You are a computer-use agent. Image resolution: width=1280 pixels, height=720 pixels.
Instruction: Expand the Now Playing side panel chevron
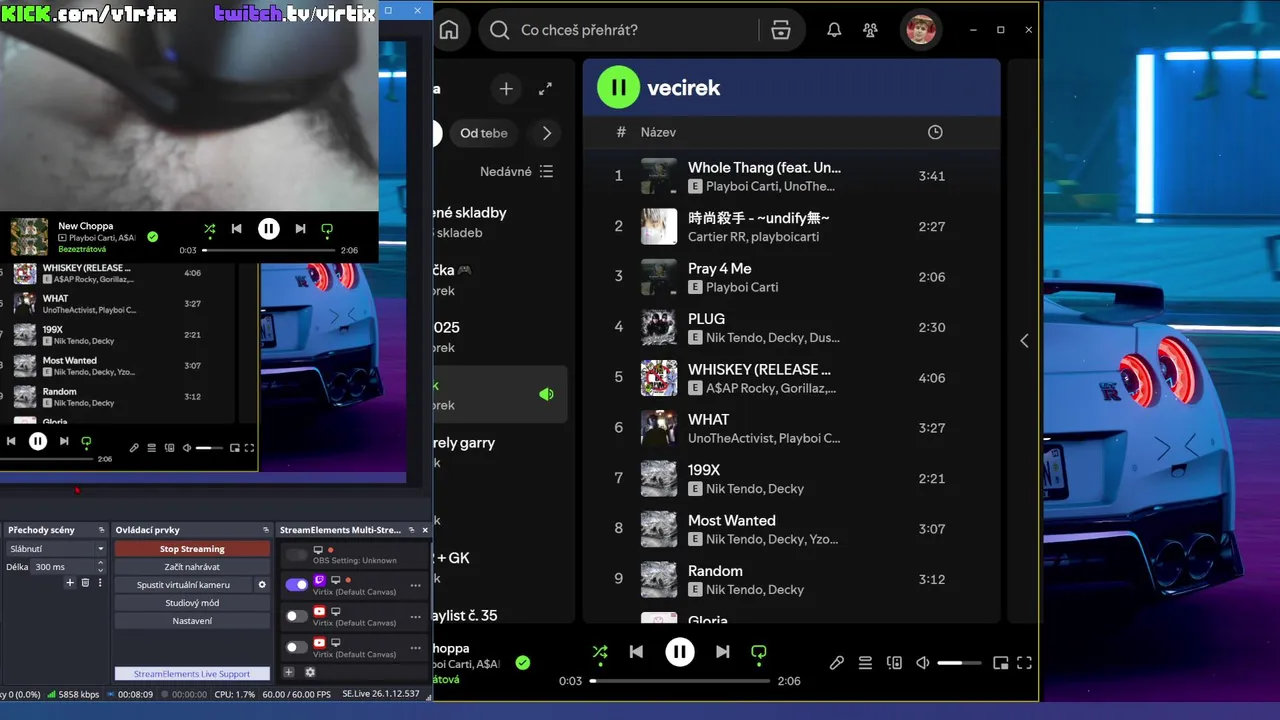[1024, 341]
